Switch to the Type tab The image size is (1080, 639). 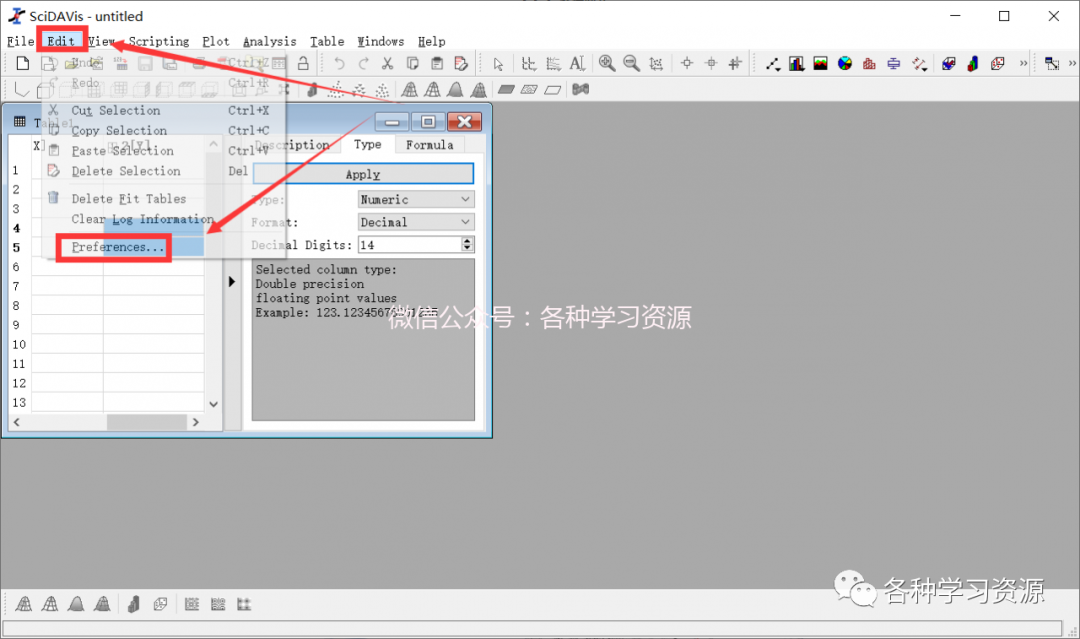[x=368, y=144]
